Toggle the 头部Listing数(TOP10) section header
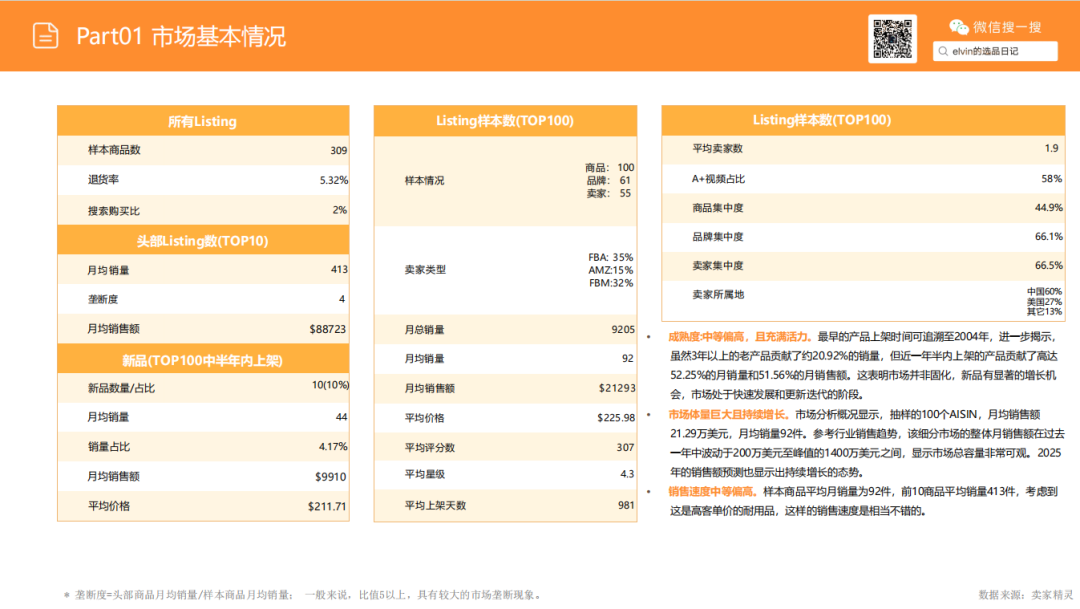Image resolution: width=1080 pixels, height=609 pixels. [x=203, y=240]
